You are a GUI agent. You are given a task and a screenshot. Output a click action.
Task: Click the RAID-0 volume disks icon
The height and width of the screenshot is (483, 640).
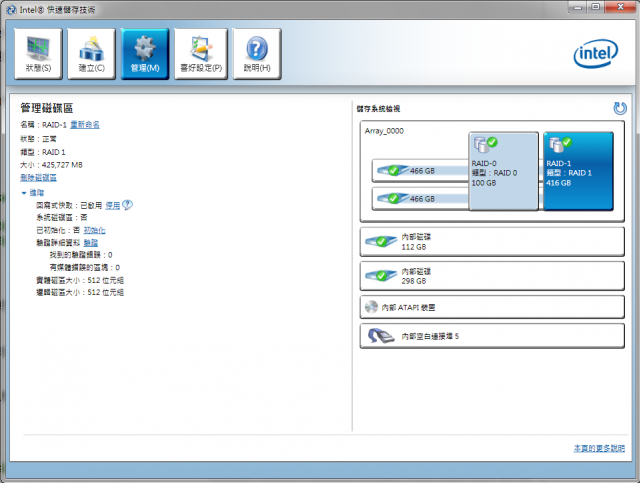point(485,143)
